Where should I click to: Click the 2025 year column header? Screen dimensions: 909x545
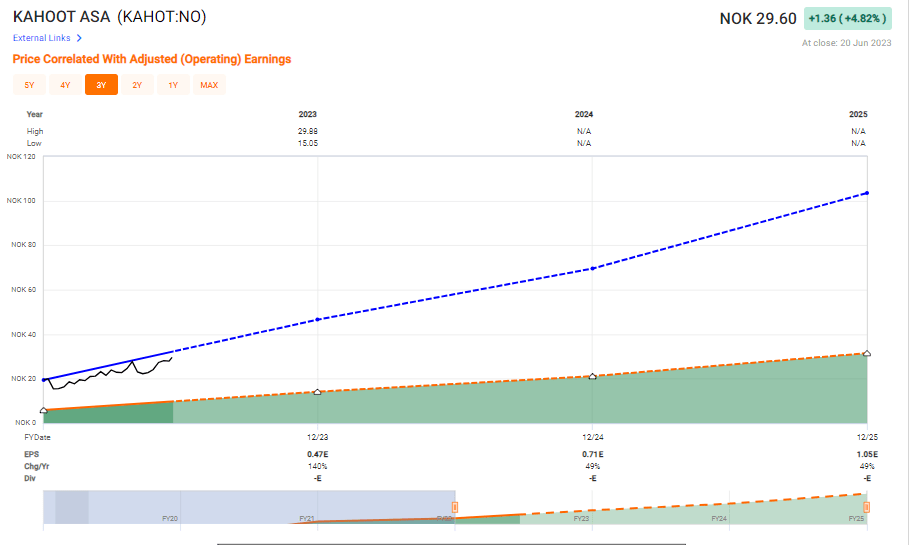click(x=859, y=114)
